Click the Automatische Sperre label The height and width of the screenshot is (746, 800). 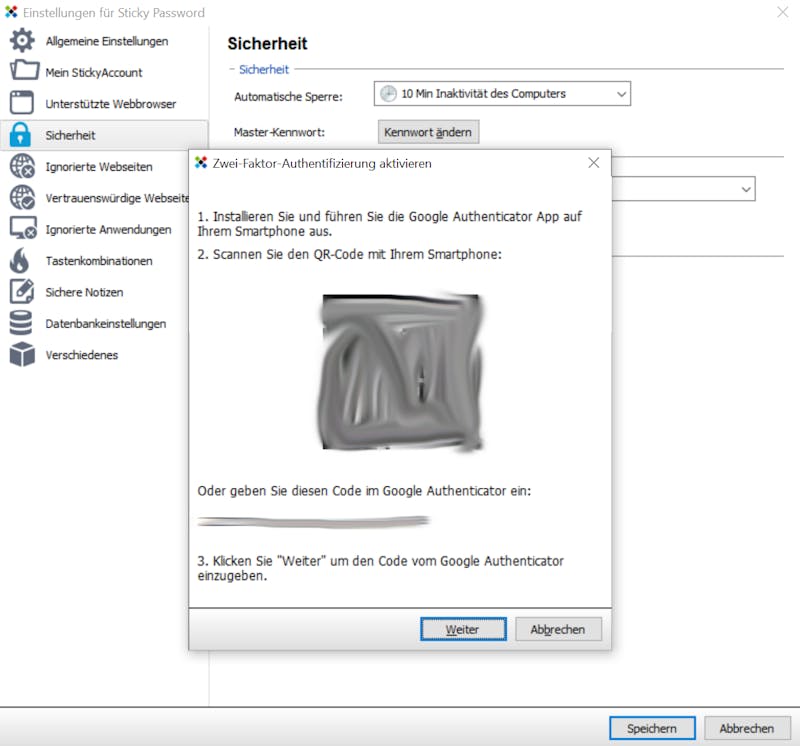288,96
